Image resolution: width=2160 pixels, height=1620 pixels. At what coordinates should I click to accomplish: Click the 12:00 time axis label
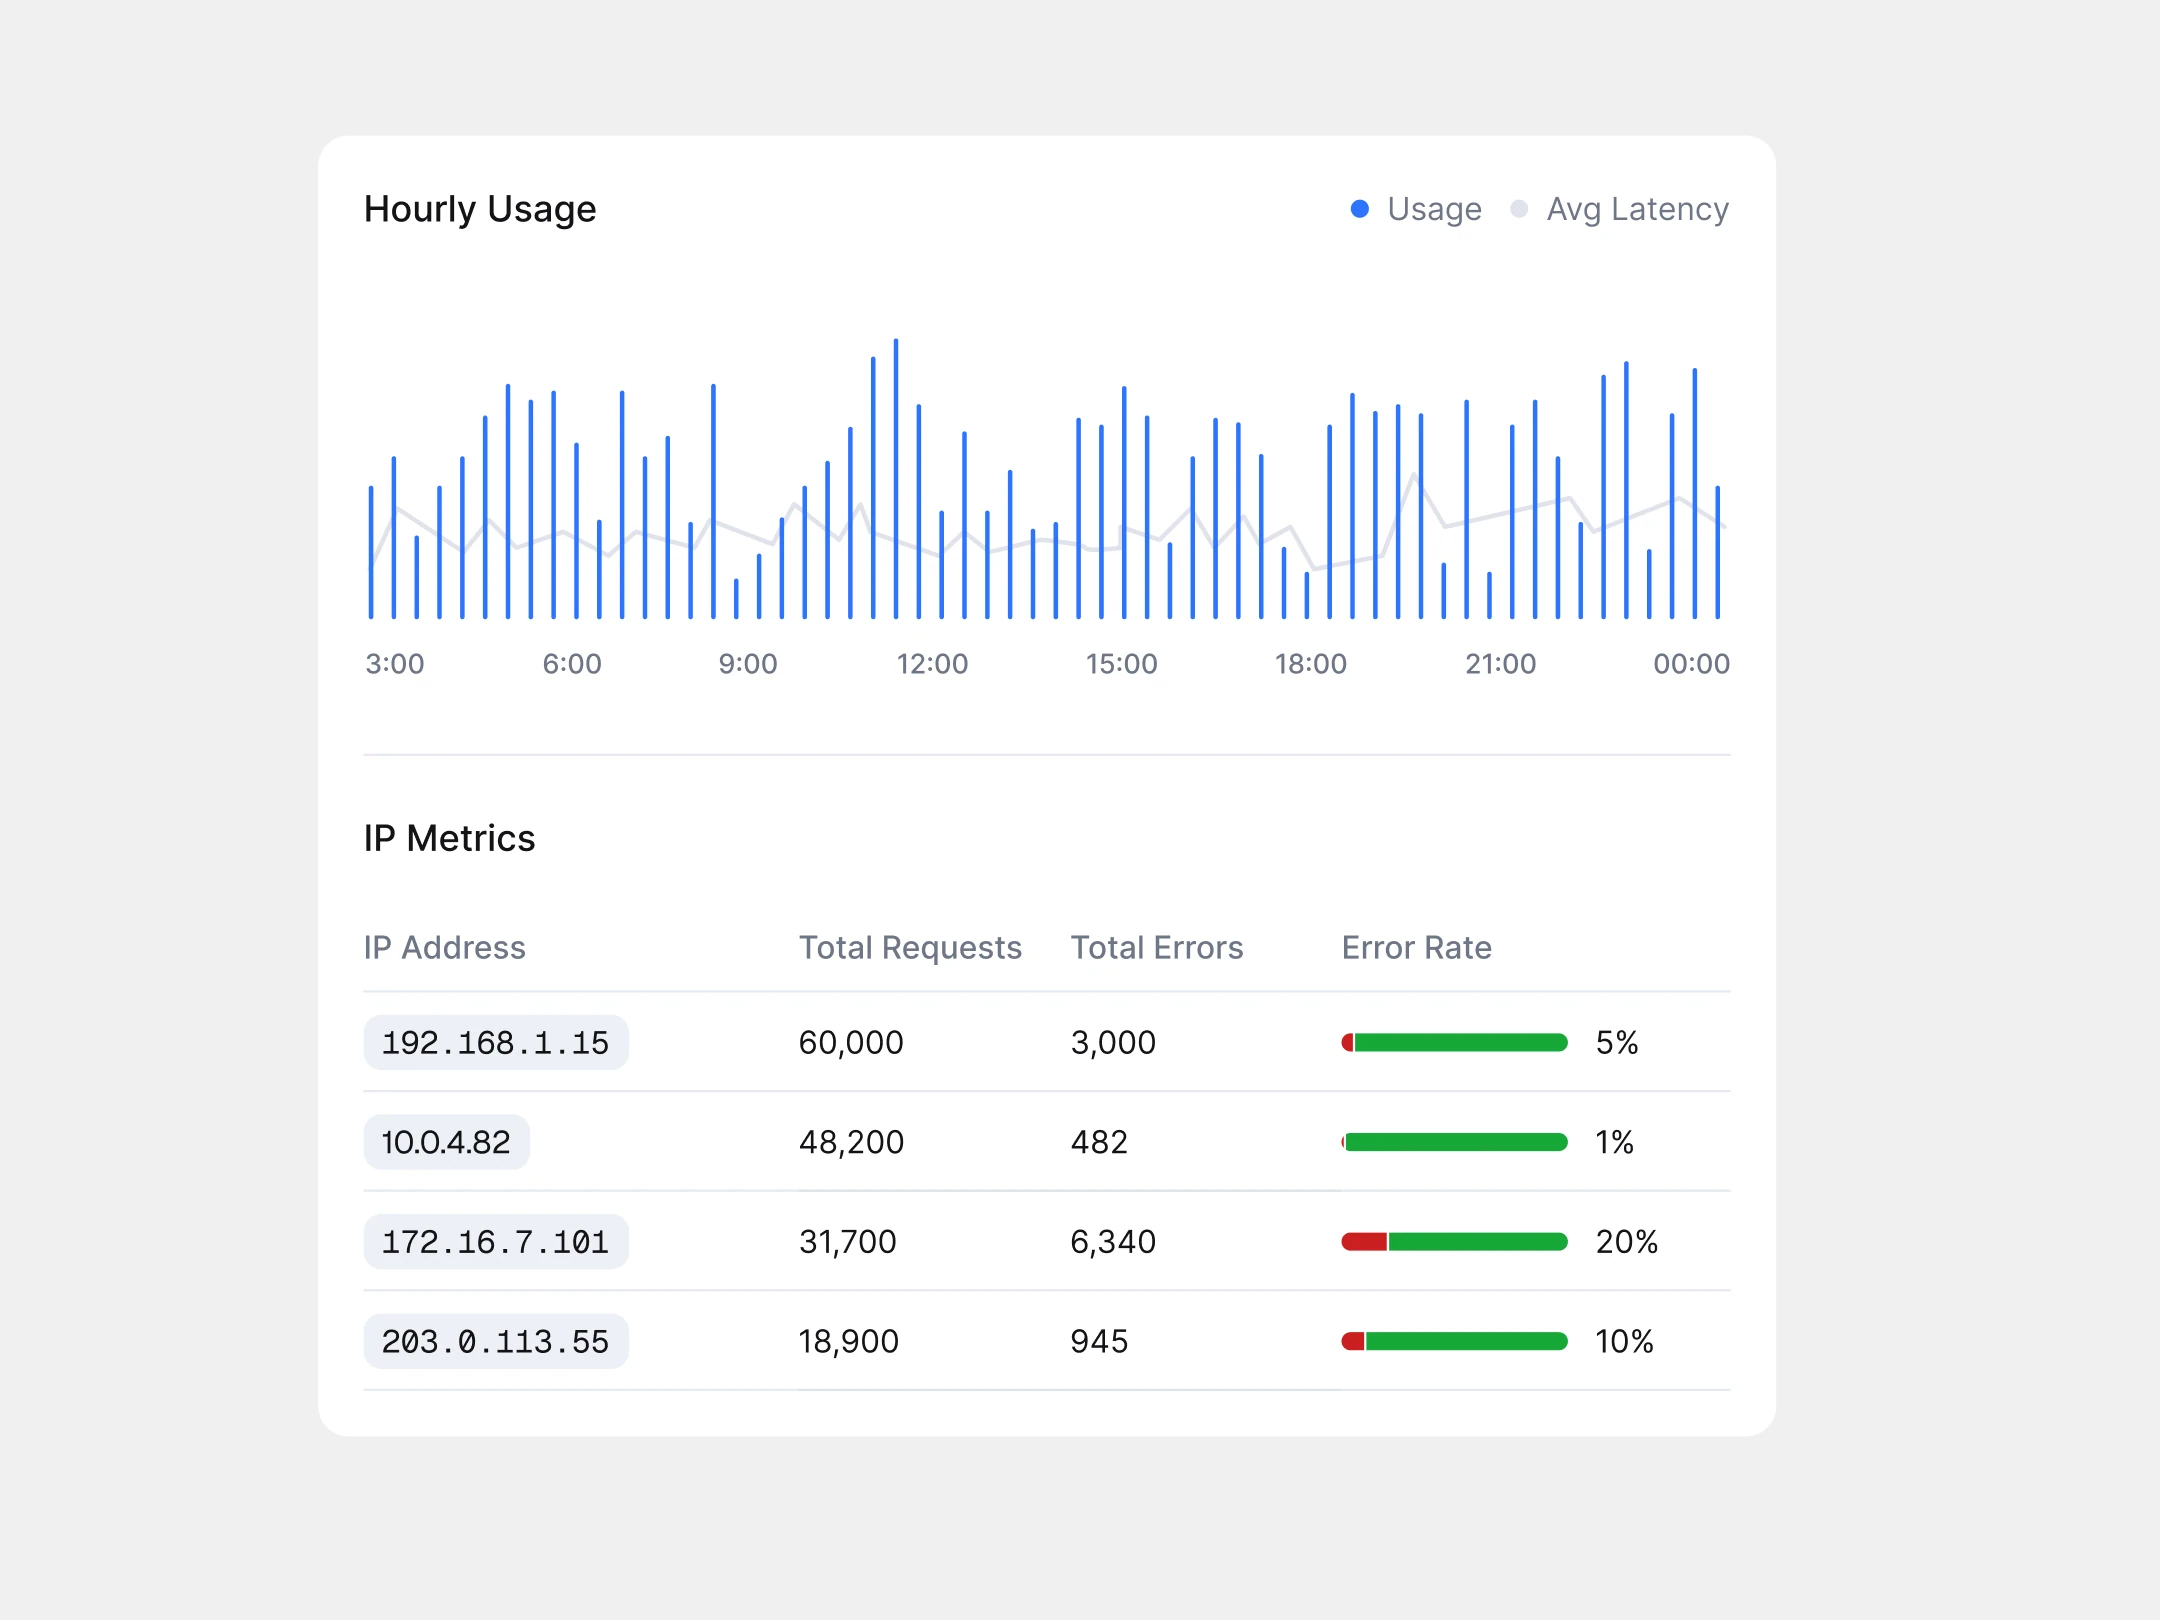tap(932, 664)
